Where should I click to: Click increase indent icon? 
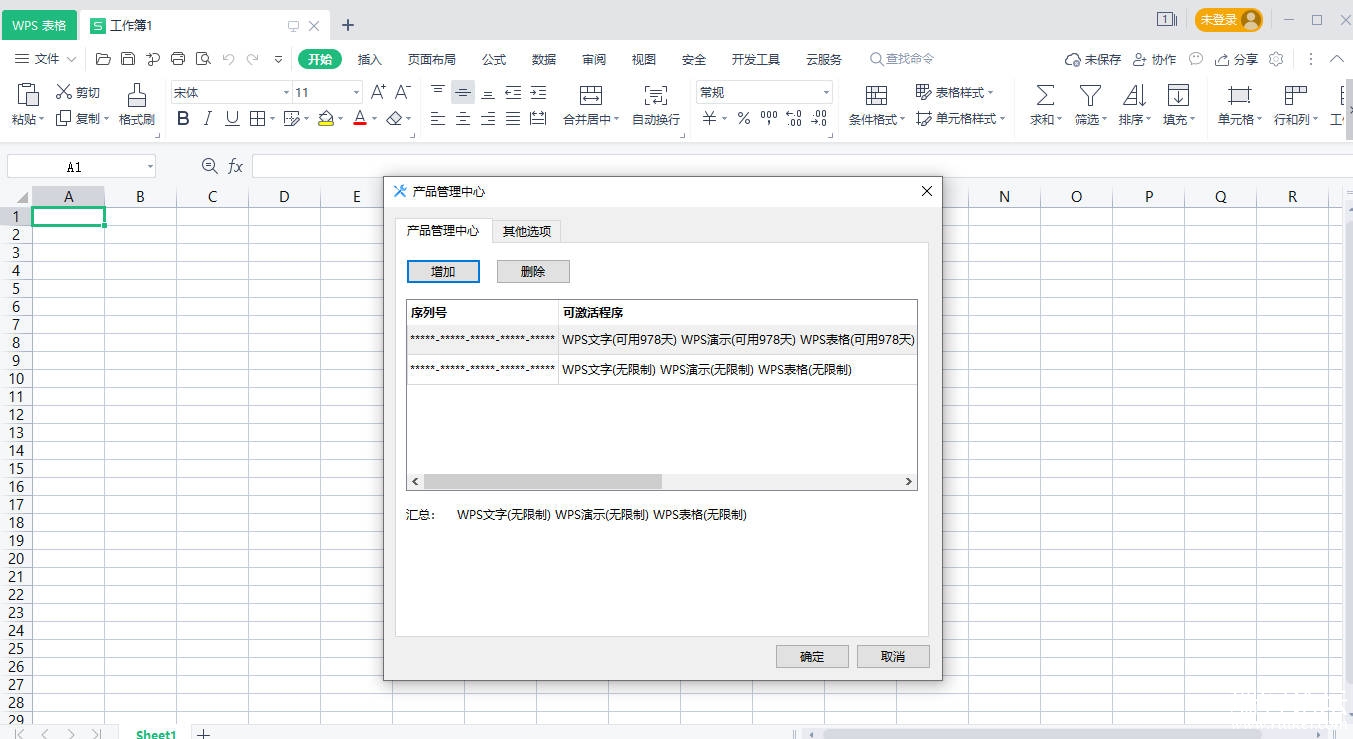point(538,92)
